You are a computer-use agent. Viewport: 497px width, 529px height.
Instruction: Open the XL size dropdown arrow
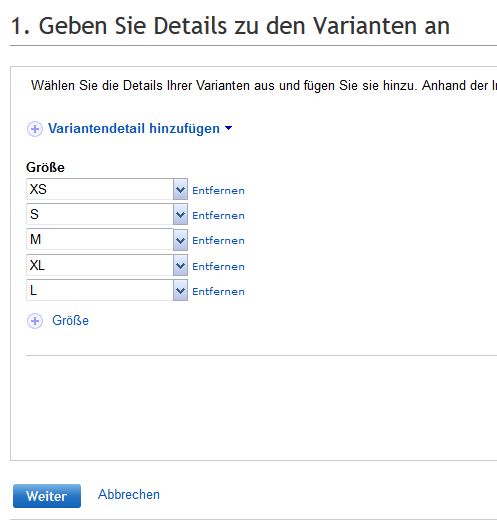pyautogui.click(x=181, y=266)
